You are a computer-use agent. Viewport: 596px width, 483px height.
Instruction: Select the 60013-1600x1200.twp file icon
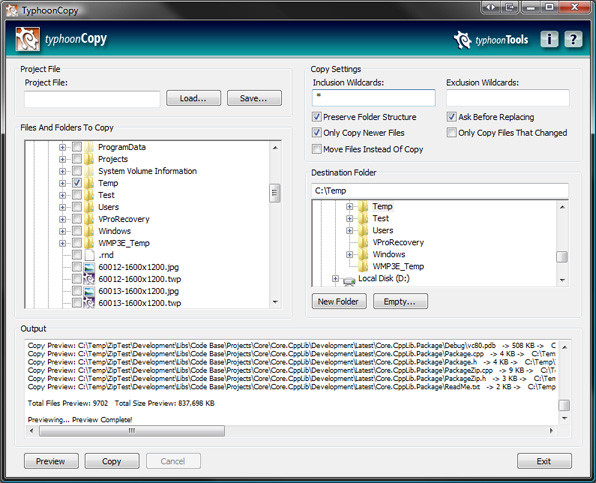(89, 303)
